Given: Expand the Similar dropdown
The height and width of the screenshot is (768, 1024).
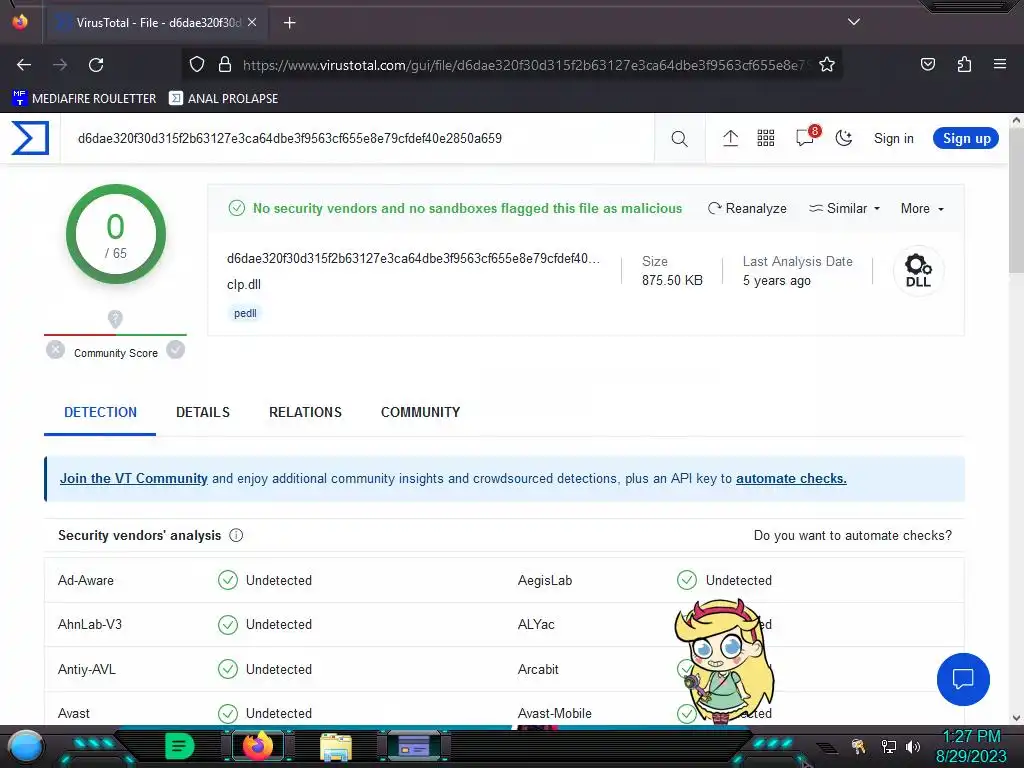Looking at the screenshot, I should (844, 208).
